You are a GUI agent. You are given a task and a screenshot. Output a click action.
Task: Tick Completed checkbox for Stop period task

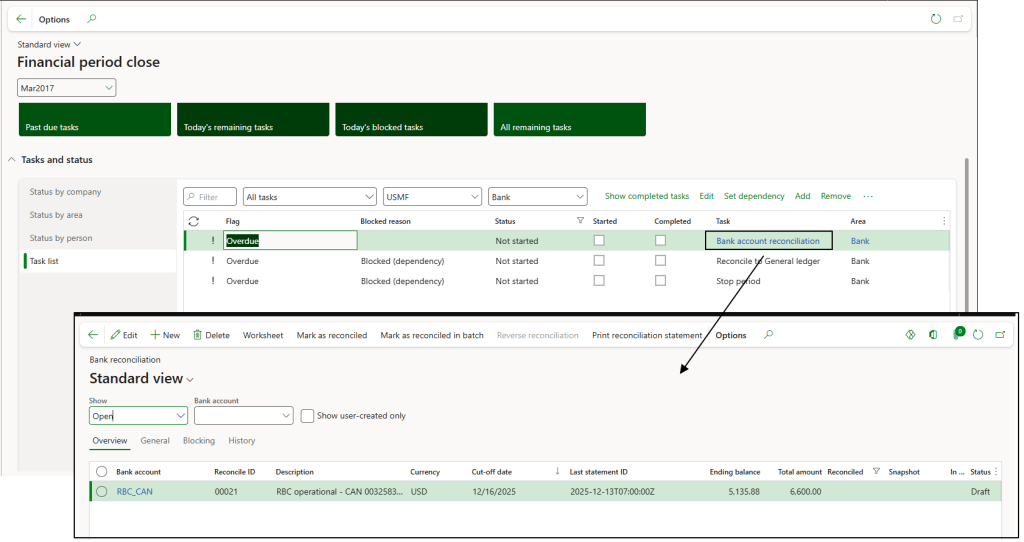click(660, 281)
